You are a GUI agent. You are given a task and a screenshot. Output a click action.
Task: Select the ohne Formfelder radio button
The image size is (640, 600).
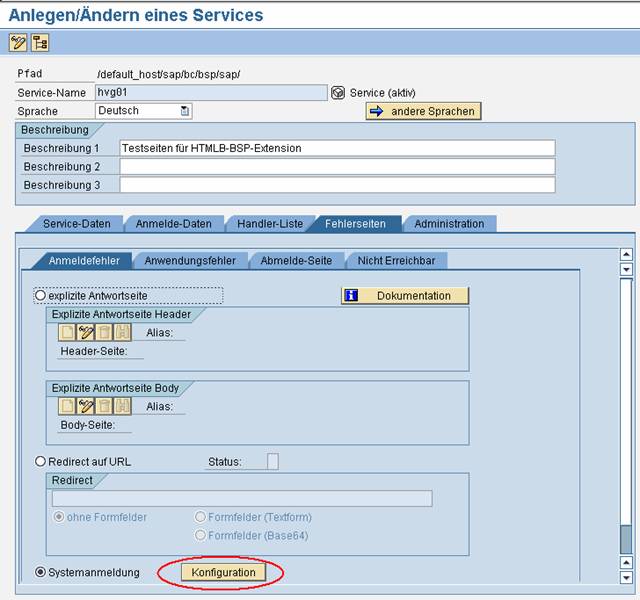pyautogui.click(x=59, y=517)
